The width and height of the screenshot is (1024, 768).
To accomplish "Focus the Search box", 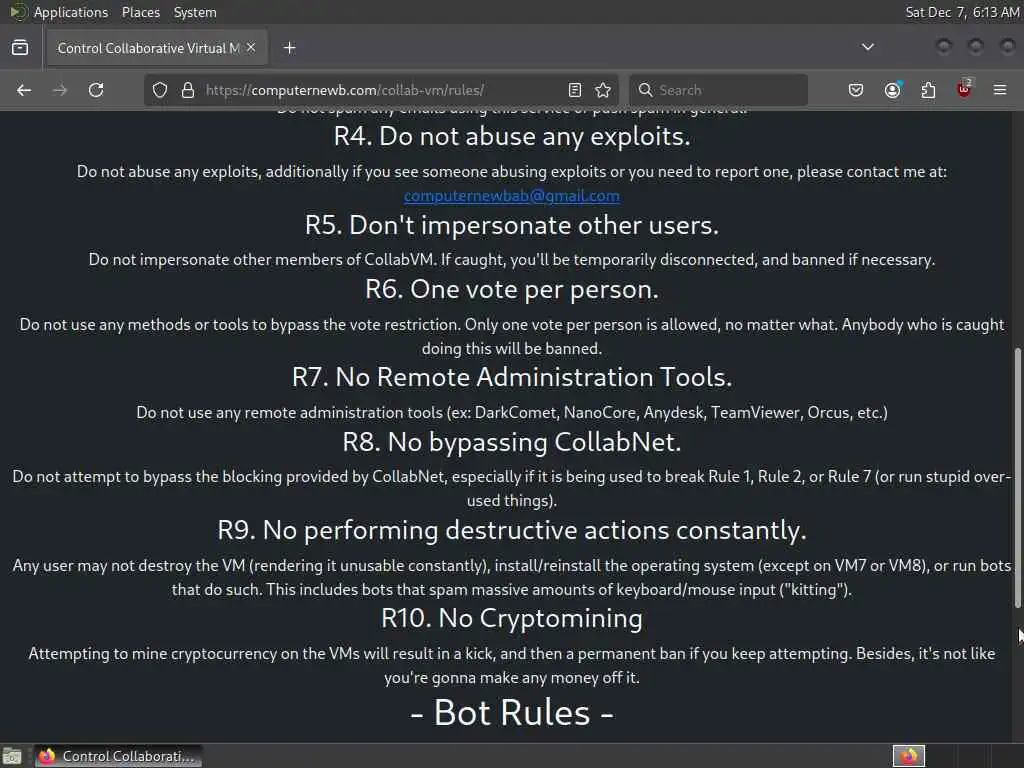I will (x=718, y=90).
